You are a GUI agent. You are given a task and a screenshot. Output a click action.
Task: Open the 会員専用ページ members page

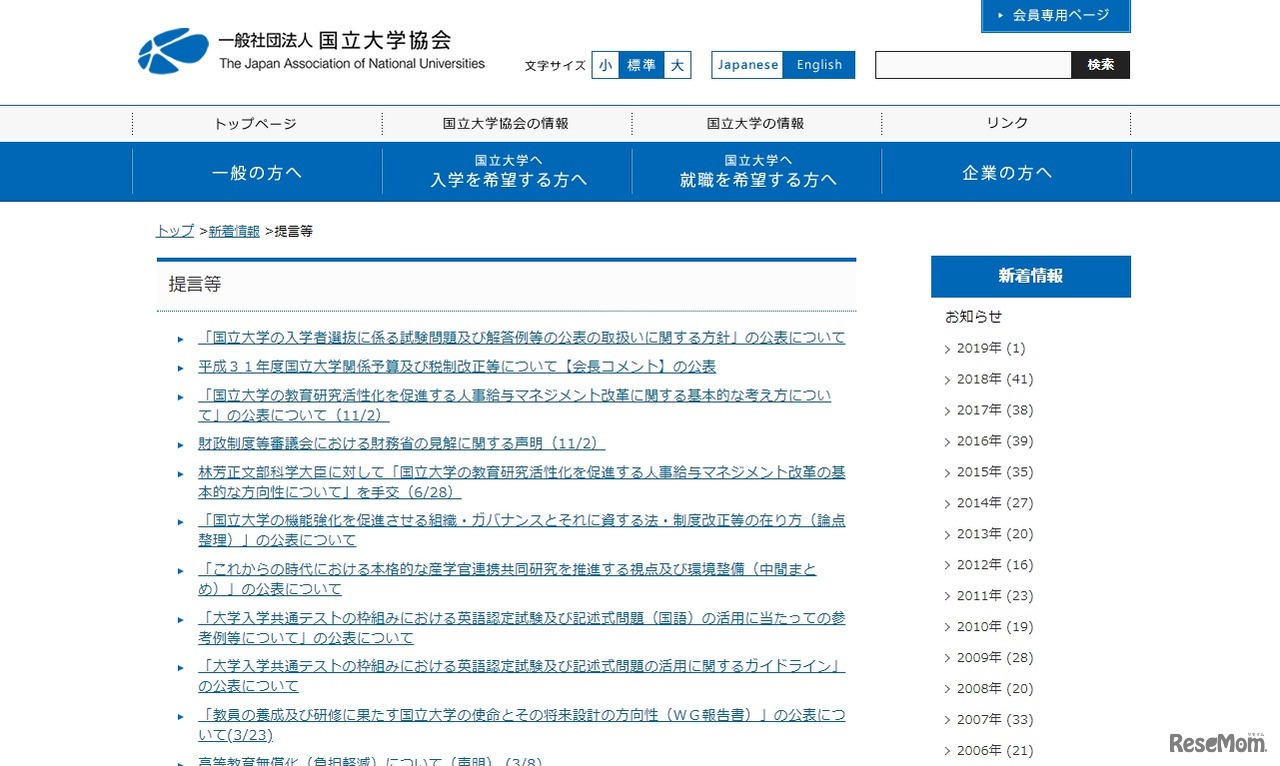(1055, 15)
